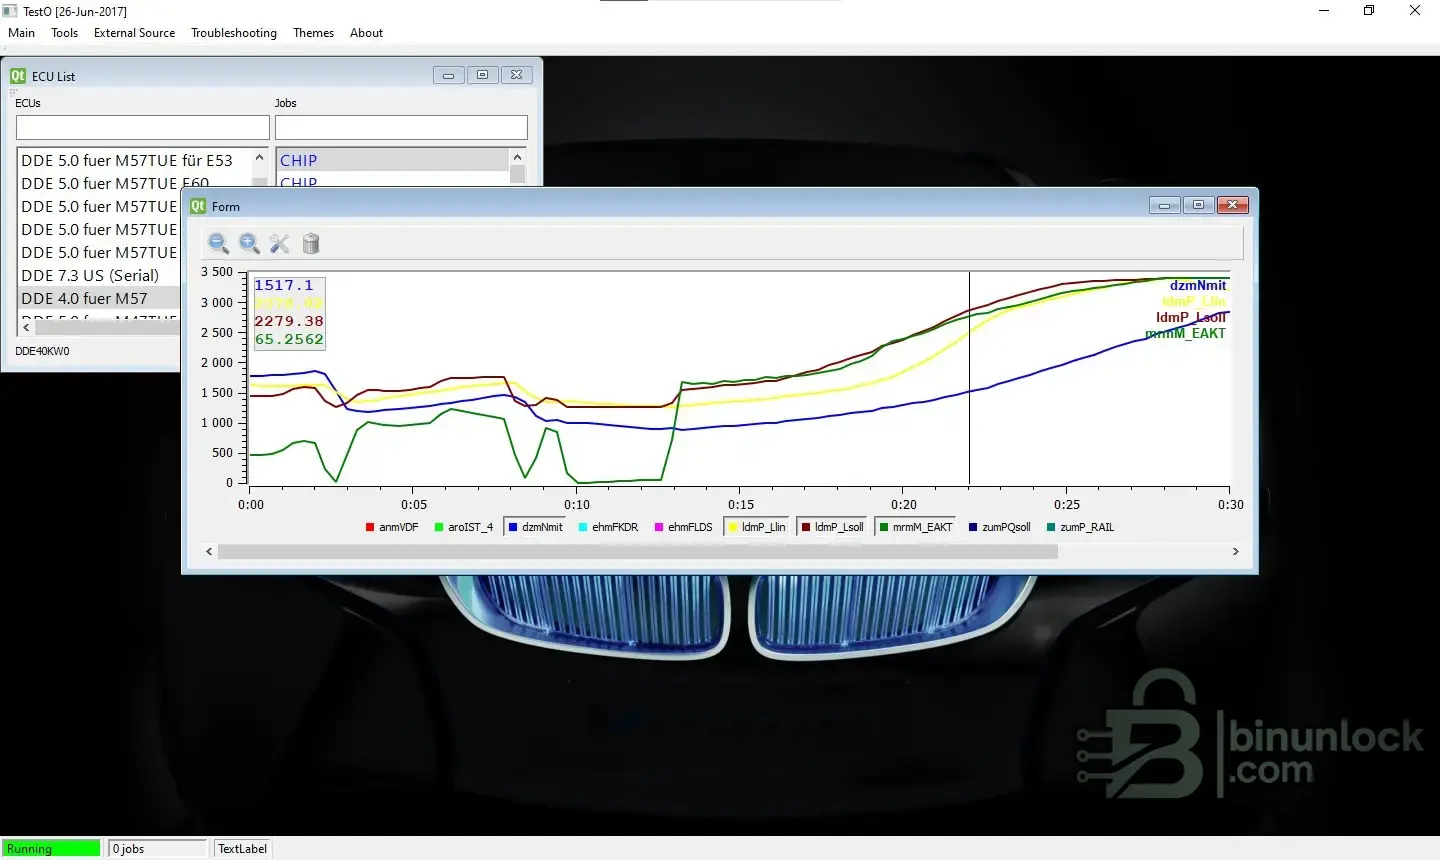Open the graph settings tools icon
The image size is (1440, 860).
click(x=280, y=243)
